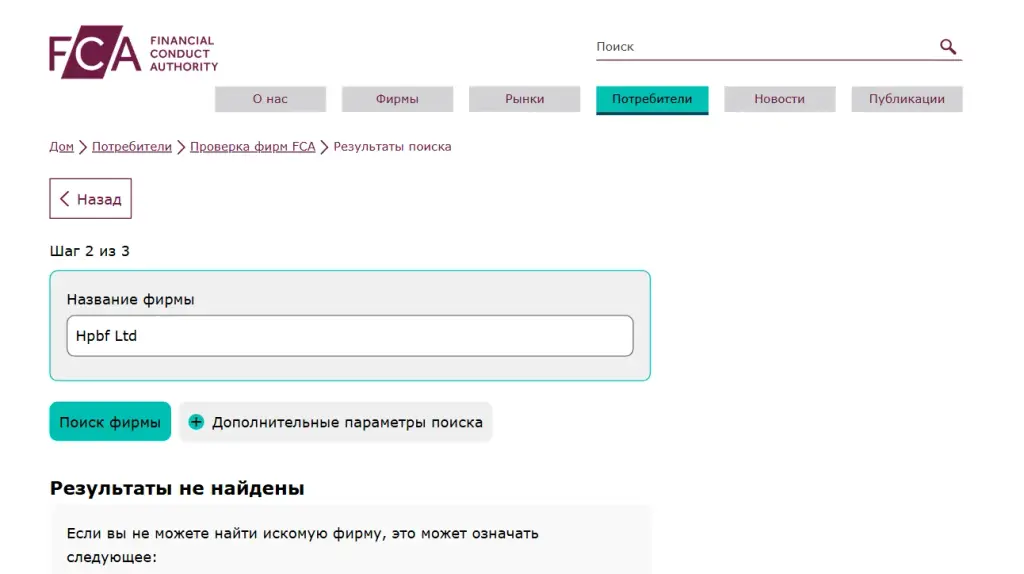Image resolution: width=1024 pixels, height=574 pixels.
Task: Click the FCA Financial Conduct Authority logo
Action: point(134,52)
